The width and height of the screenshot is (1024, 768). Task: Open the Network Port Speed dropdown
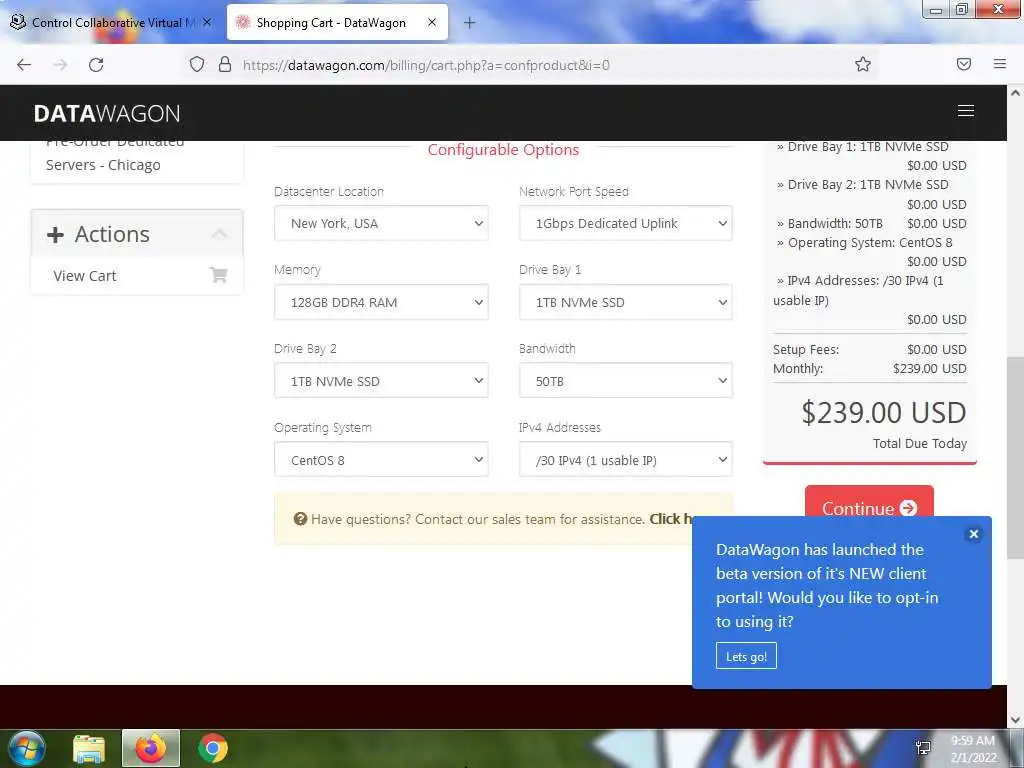coord(626,223)
